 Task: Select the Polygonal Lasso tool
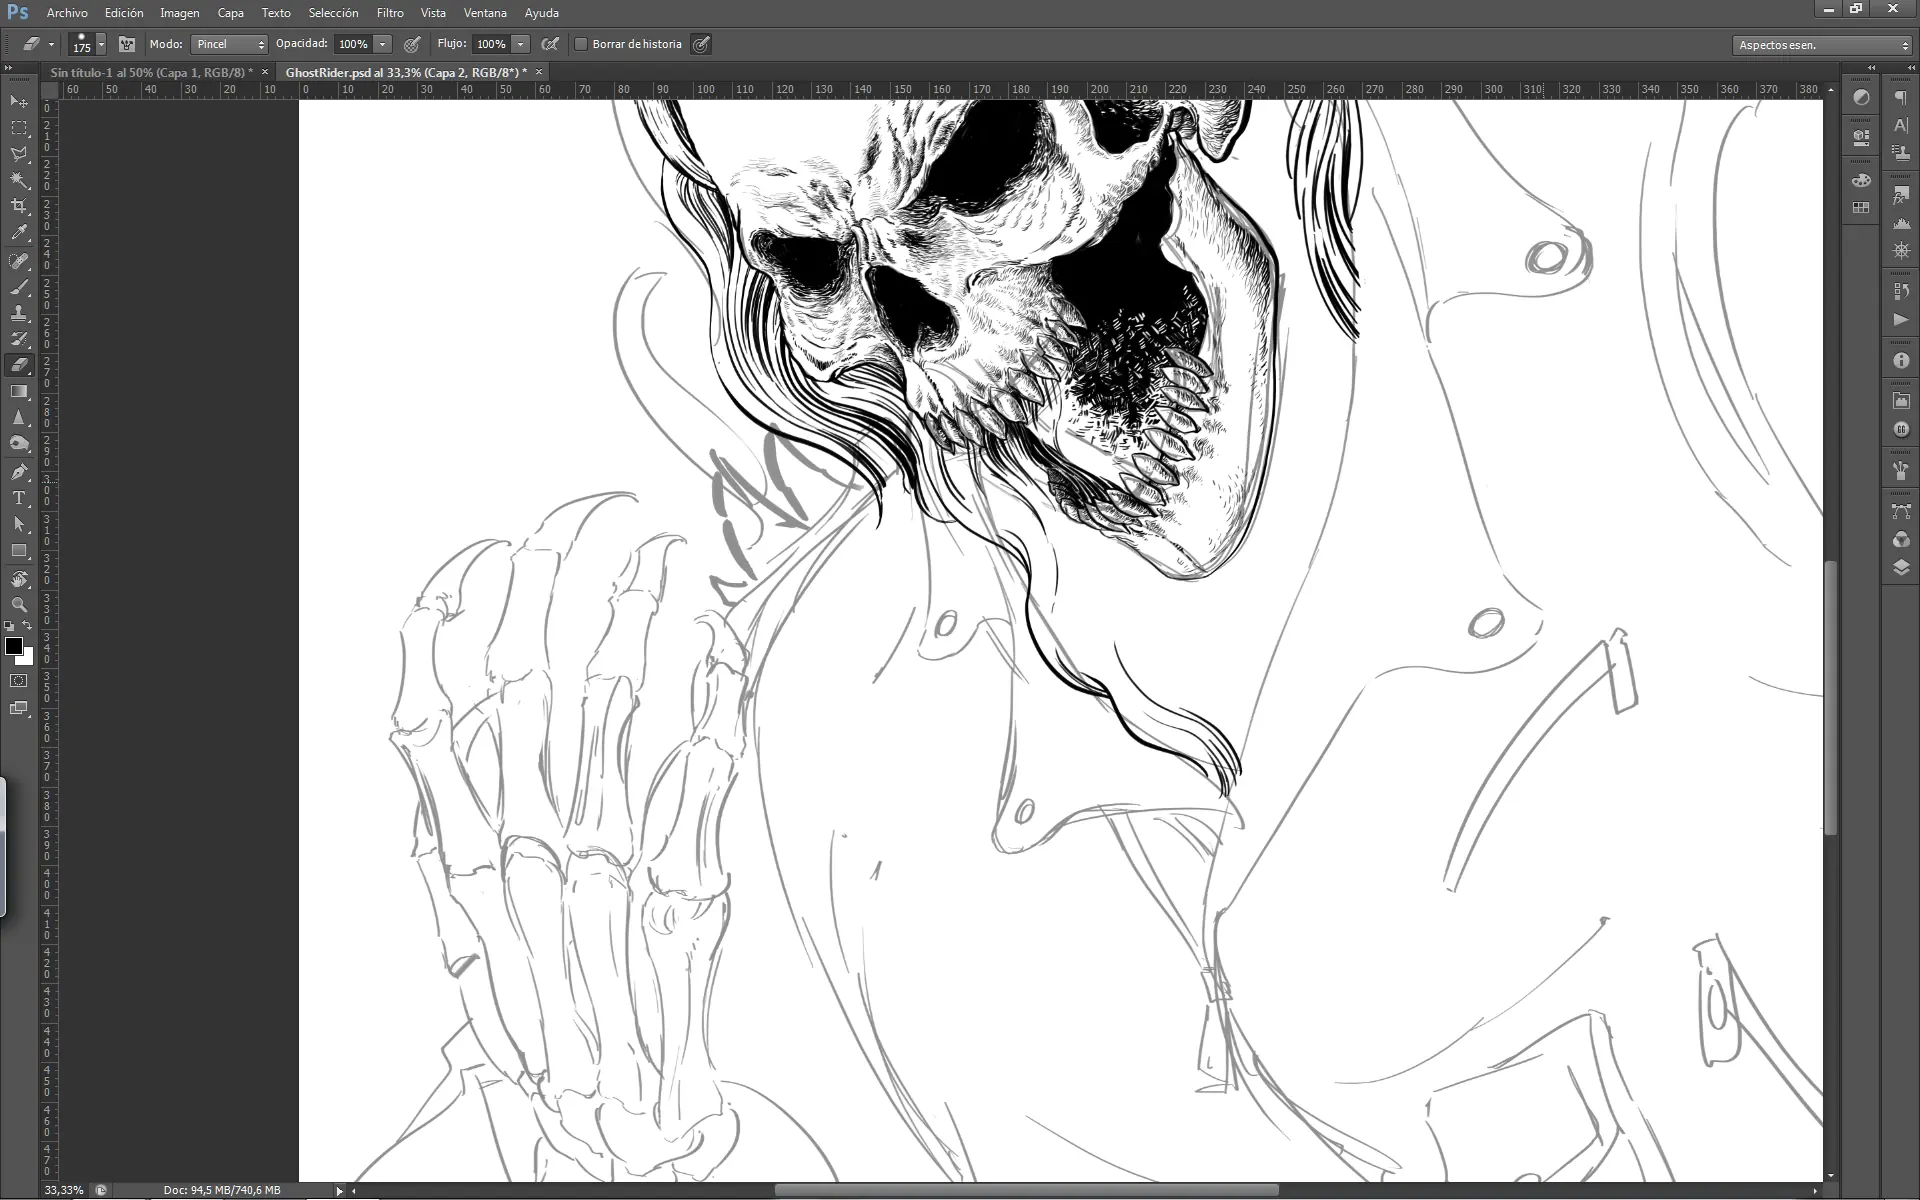pyautogui.click(x=19, y=154)
